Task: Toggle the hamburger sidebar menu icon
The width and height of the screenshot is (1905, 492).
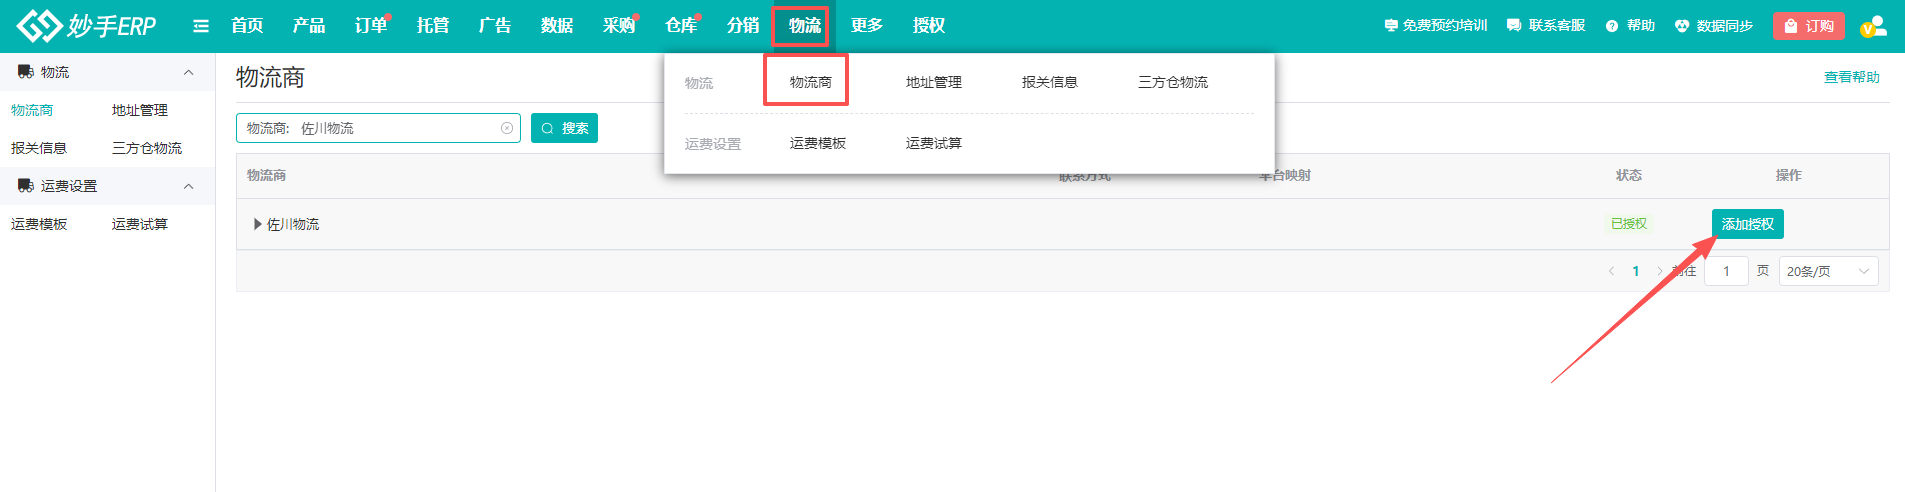Action: (x=201, y=26)
